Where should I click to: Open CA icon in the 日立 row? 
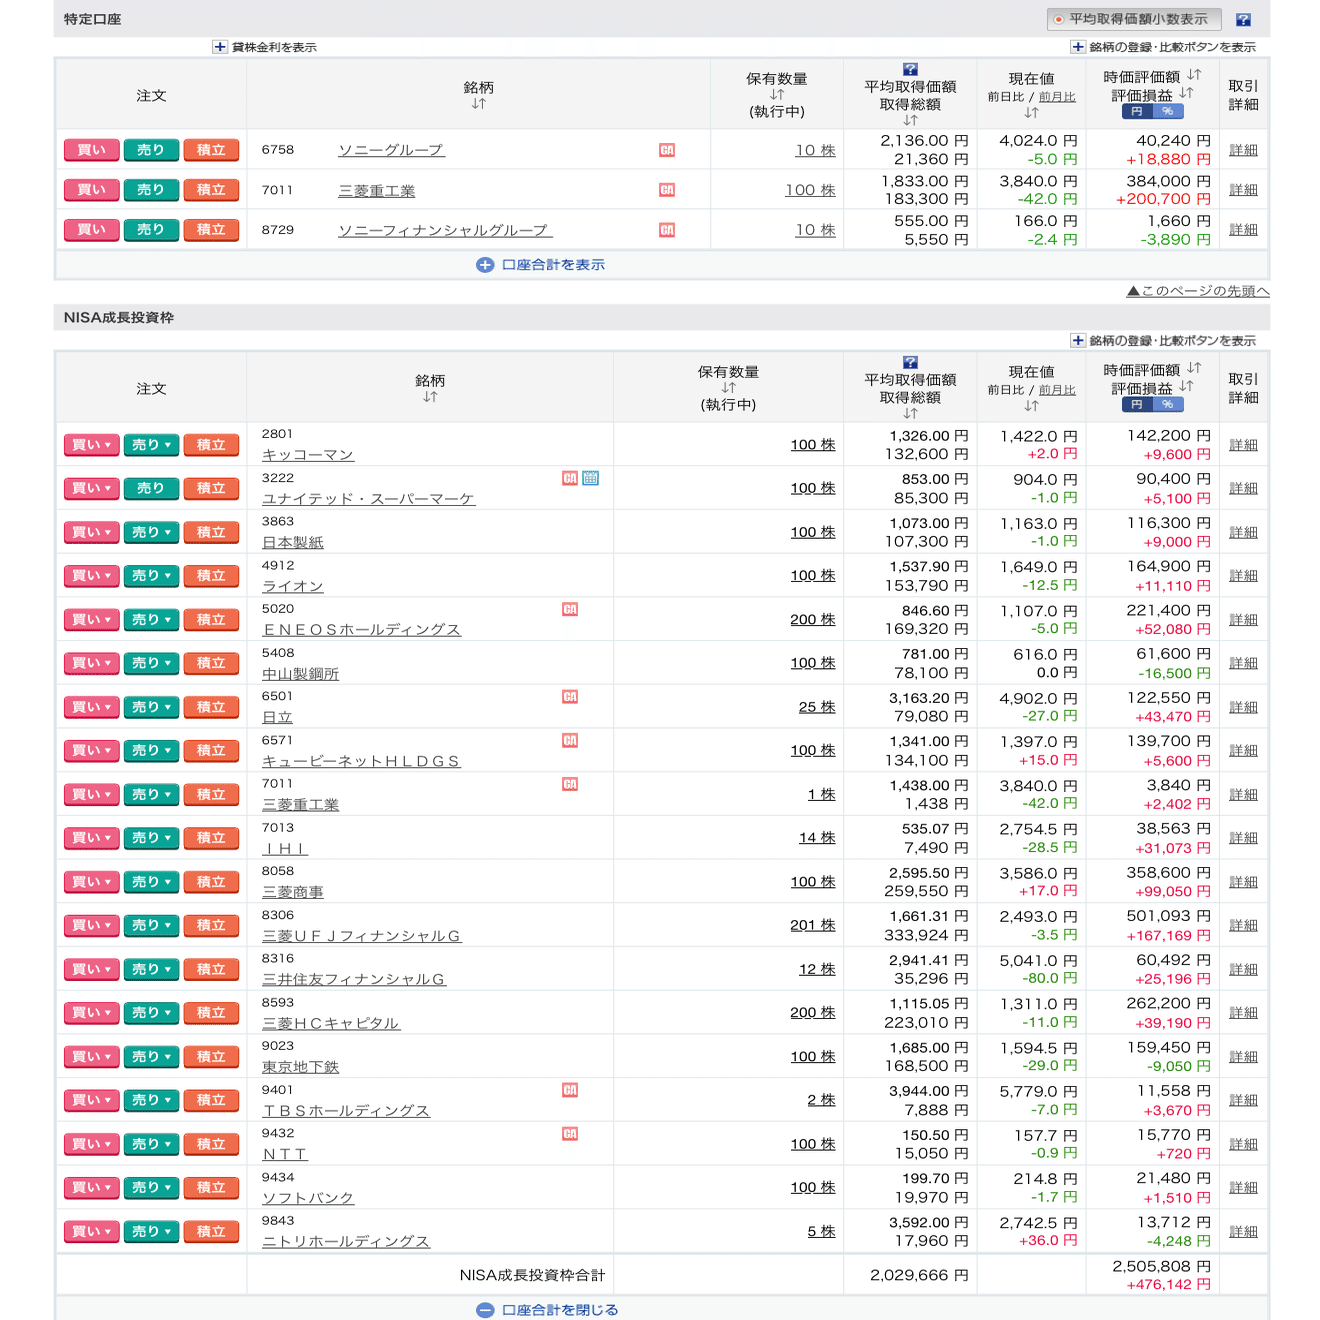570,697
